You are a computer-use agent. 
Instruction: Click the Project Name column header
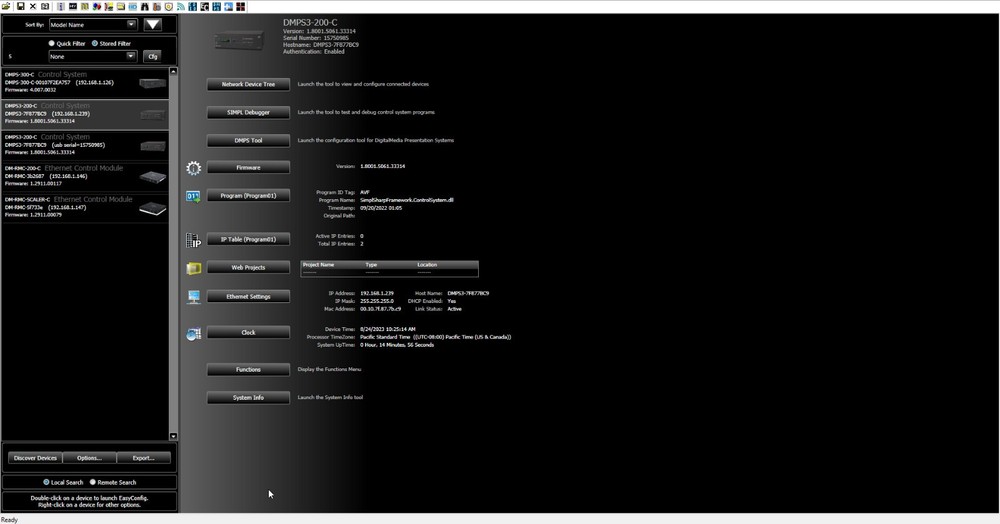318,265
